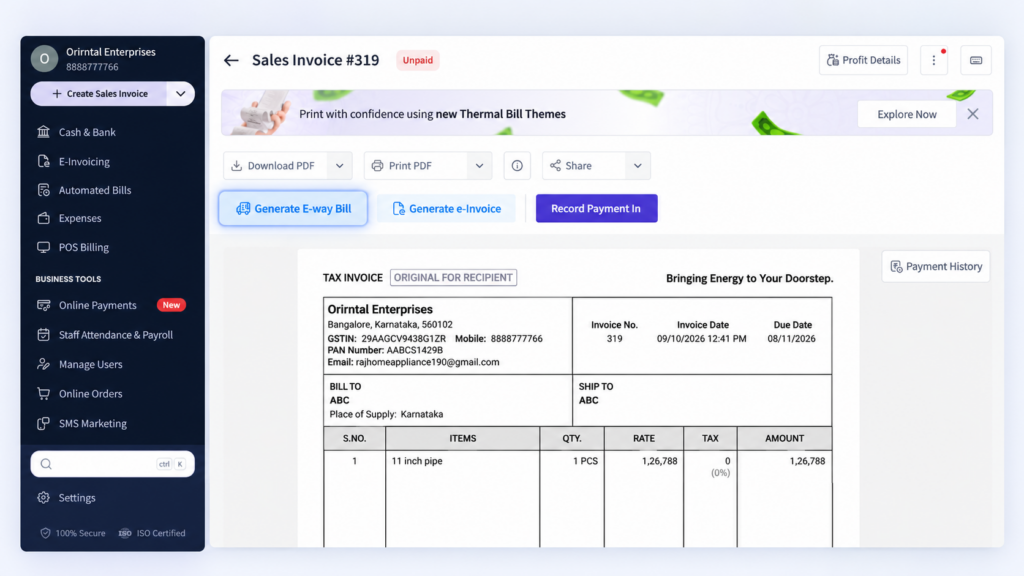
Task: Open the three-dot more options menu
Action: pos(934,60)
